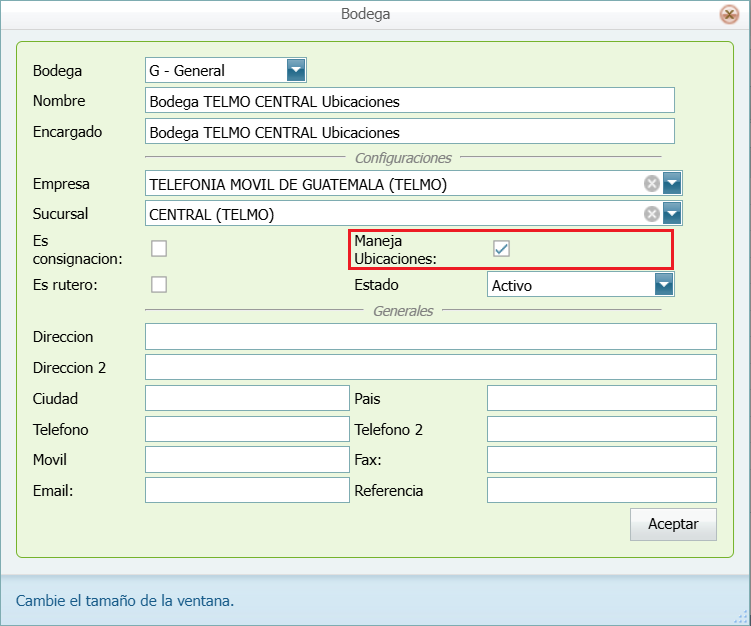Clear the Sucursal selection with X icon

click(651, 213)
